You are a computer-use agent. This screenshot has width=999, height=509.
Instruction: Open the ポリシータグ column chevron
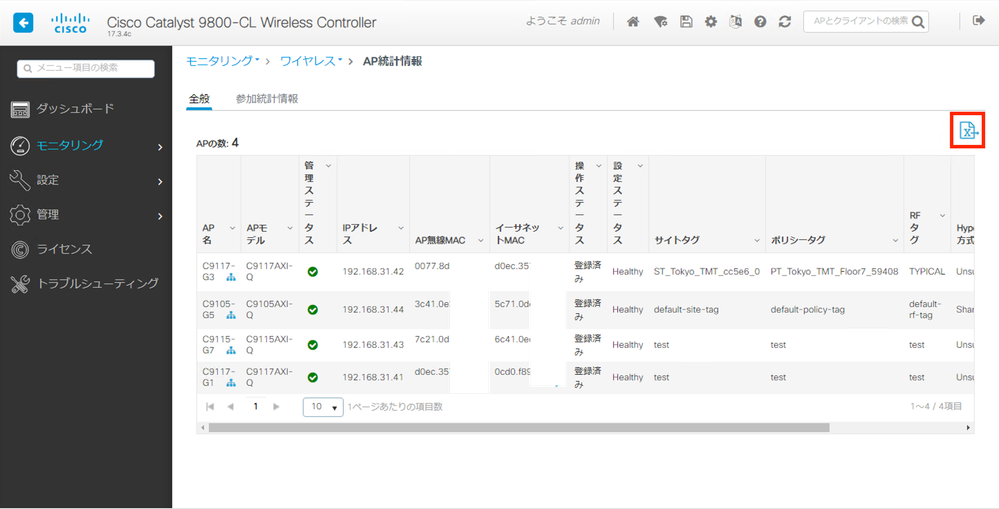[895, 240]
